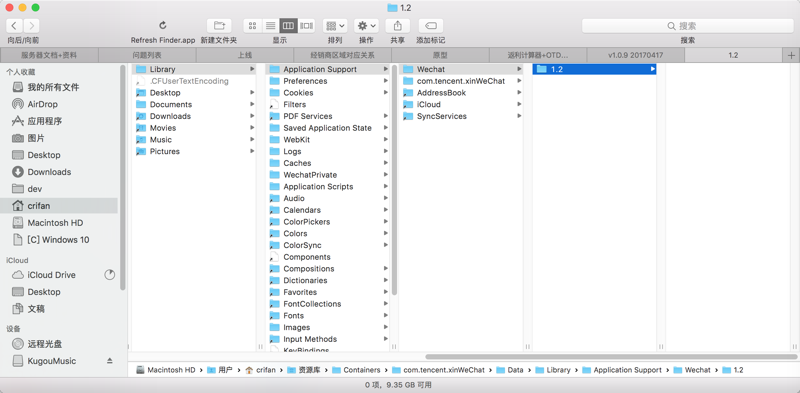Click into the search (搜索) field
The image size is (800, 393).
click(x=687, y=26)
